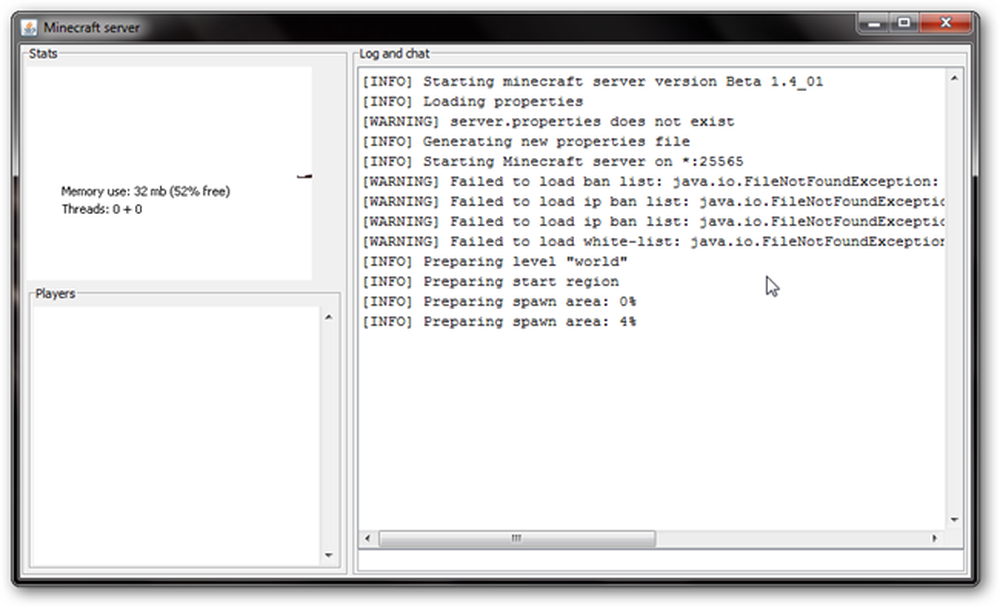Image resolution: width=1000 pixels, height=607 pixels.
Task: Click the 'Memory use: 32 mb (52% free)' text
Action: coord(145,191)
